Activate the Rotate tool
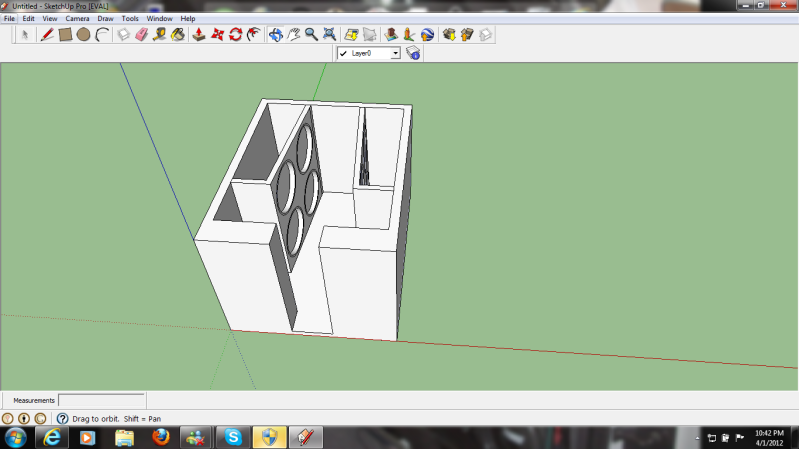 point(235,35)
